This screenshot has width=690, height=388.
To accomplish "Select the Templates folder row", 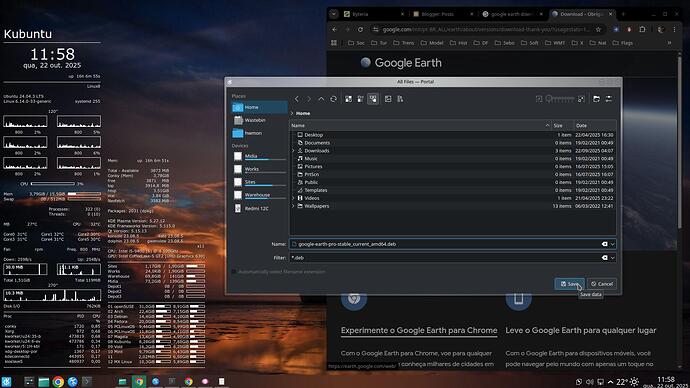I will pyautogui.click(x=452, y=190).
